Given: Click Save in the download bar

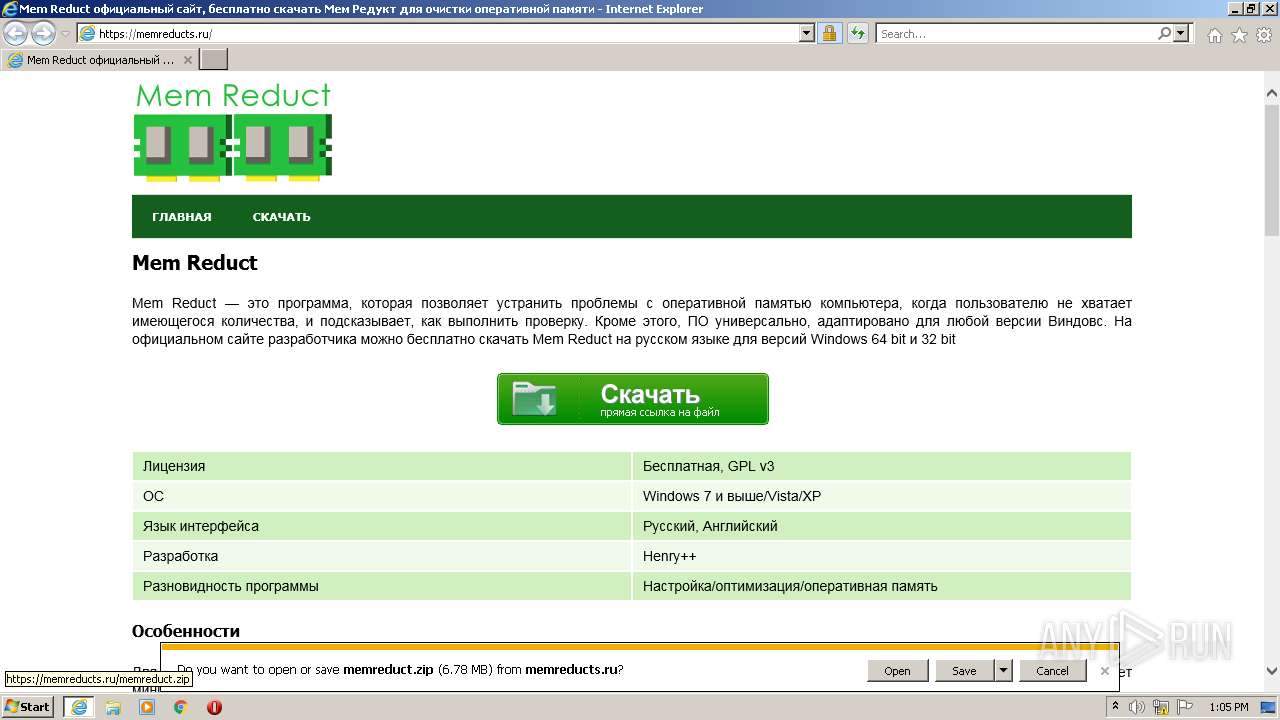Looking at the screenshot, I should pos(964,671).
